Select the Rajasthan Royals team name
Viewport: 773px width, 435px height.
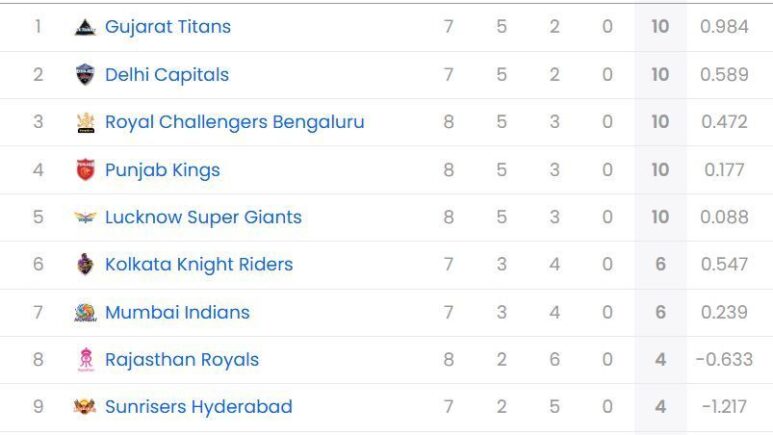tap(182, 360)
